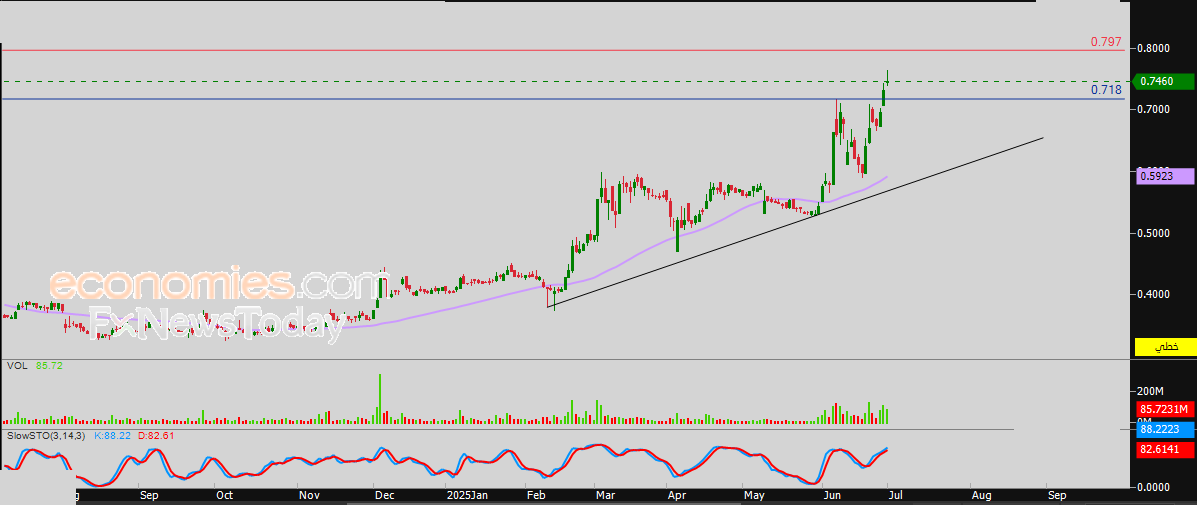Click the 0.5000 price axis value
The image size is (1197, 505).
[x=1153, y=233]
